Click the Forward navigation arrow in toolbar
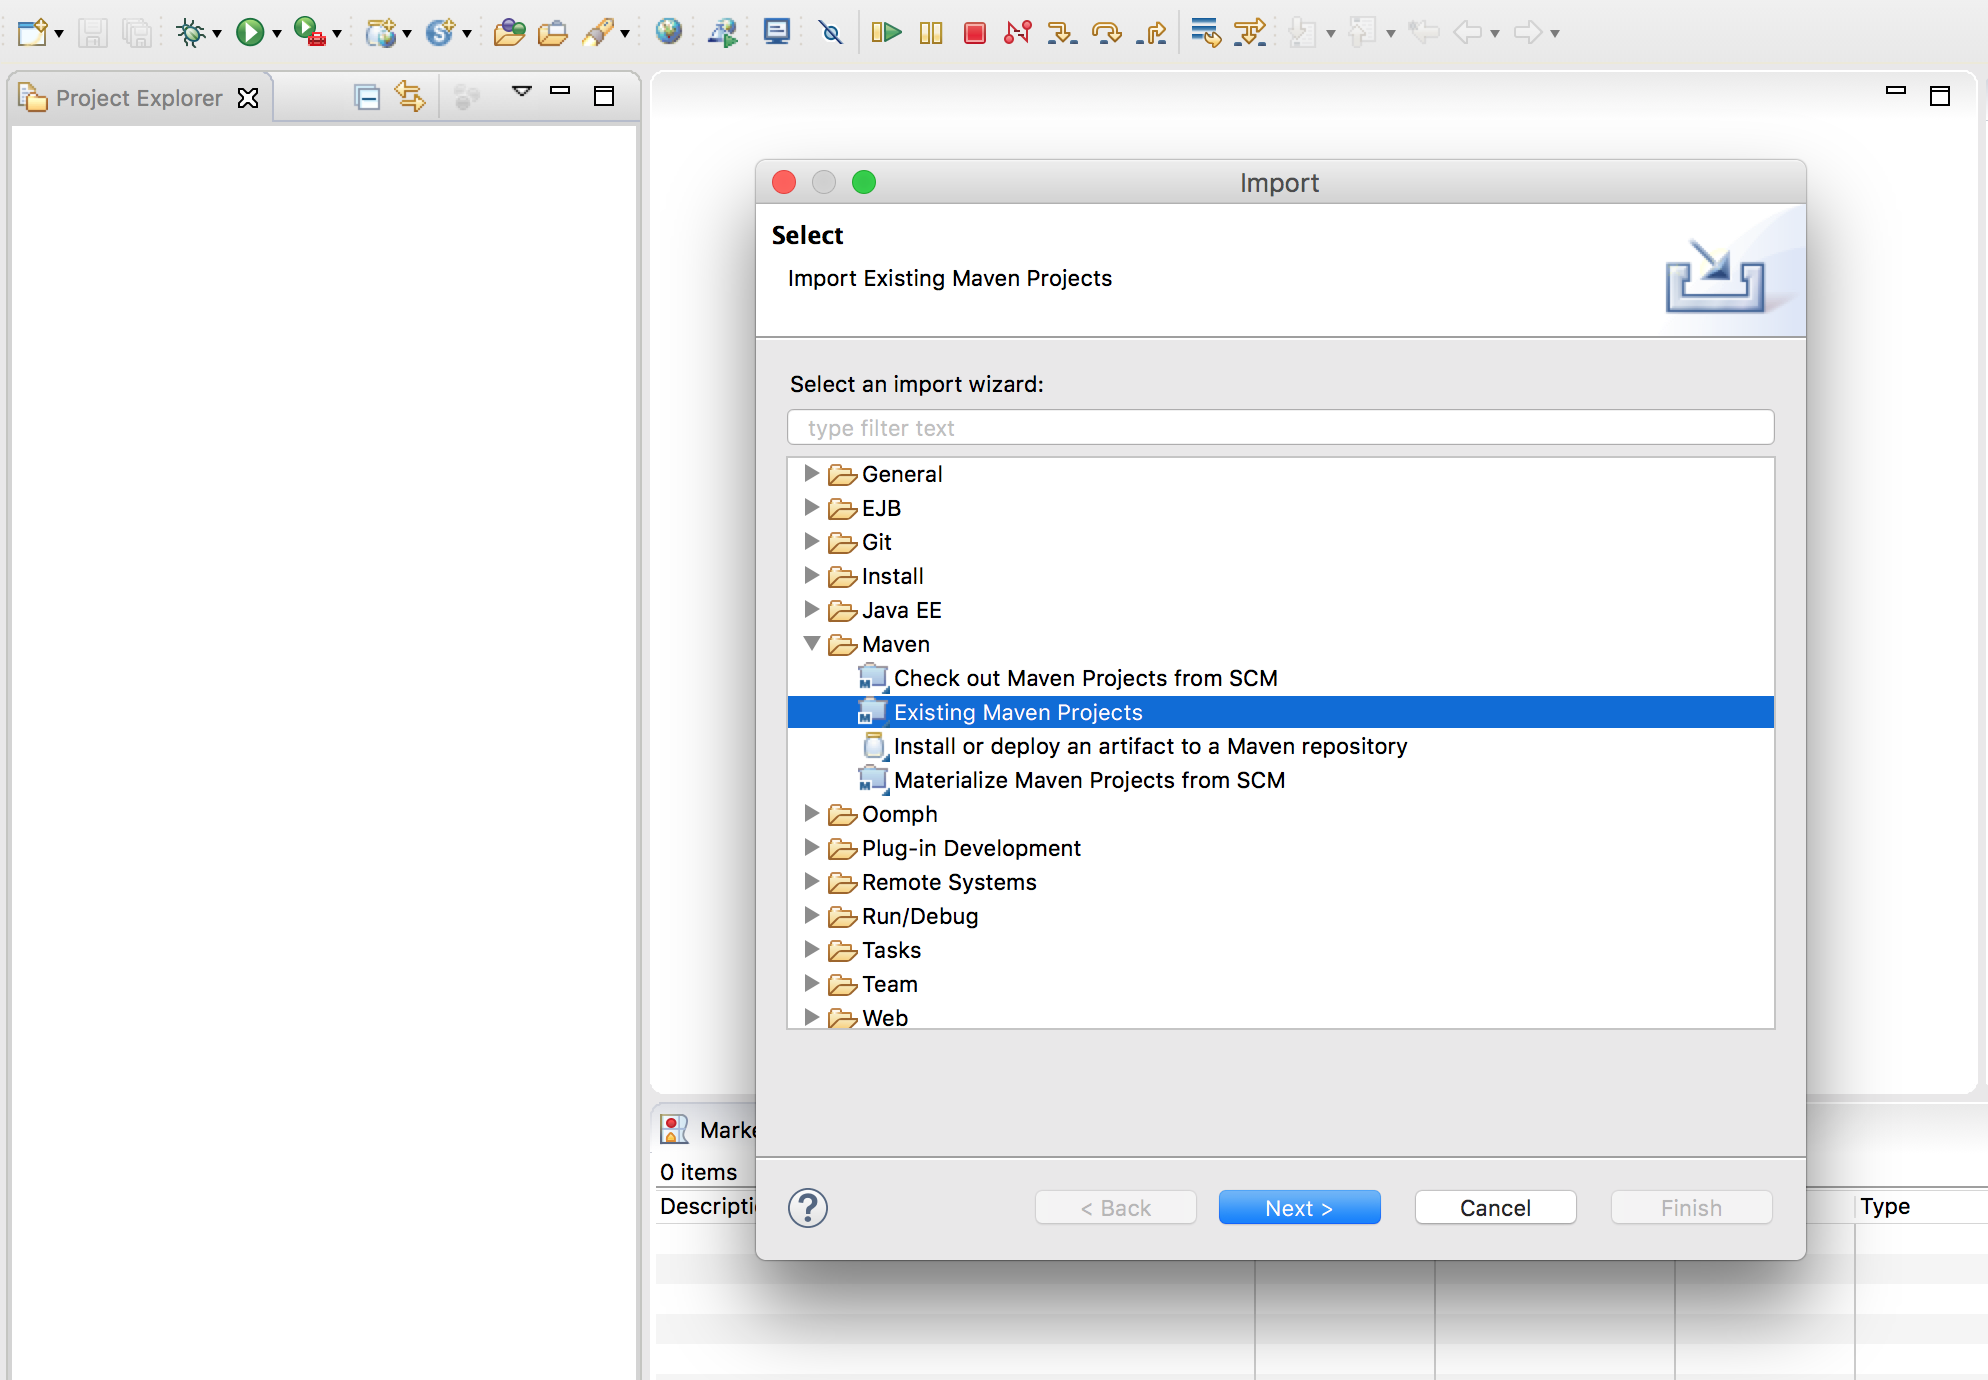This screenshot has width=1988, height=1380. coord(1527,33)
